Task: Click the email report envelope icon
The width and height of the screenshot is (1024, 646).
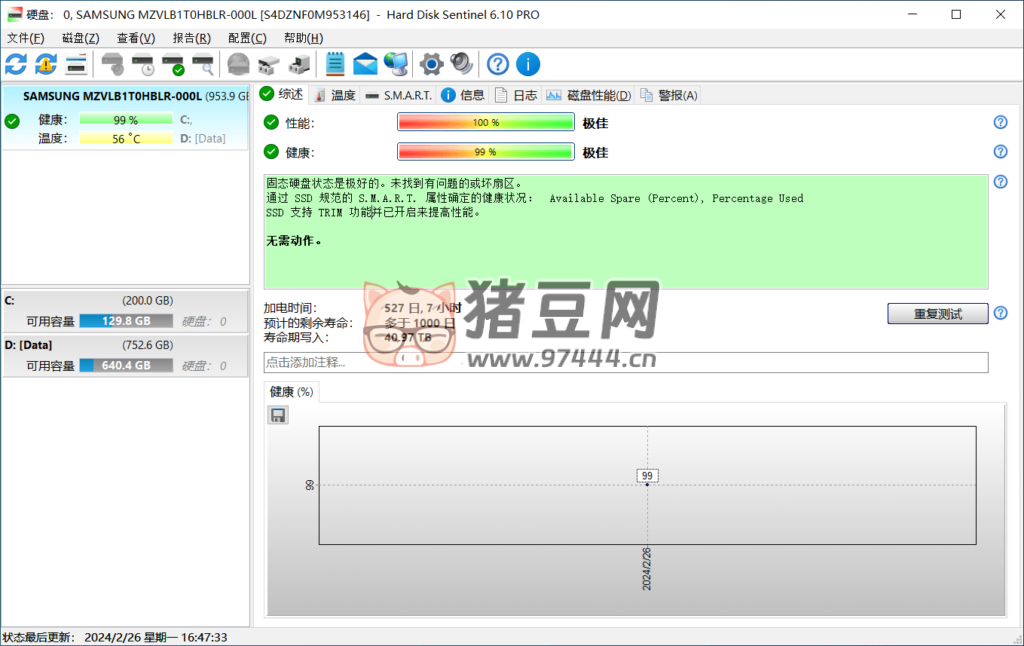Action: click(x=365, y=65)
